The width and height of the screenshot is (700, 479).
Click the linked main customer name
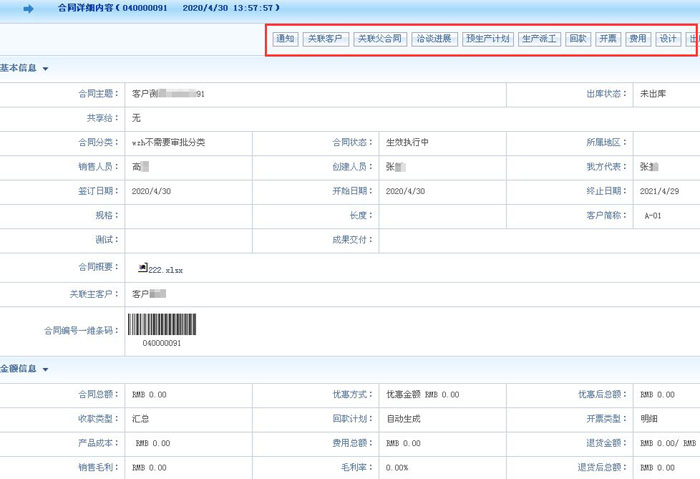pos(148,294)
